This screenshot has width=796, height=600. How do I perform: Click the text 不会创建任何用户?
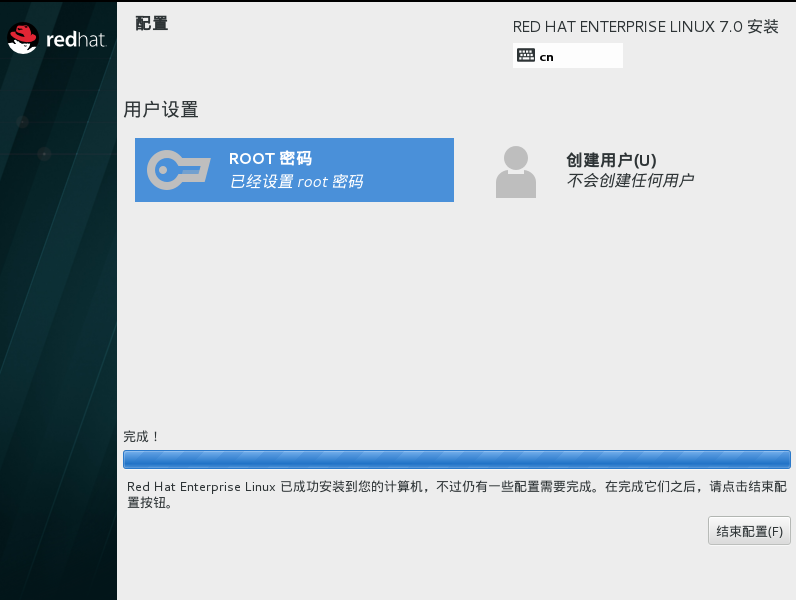(630, 180)
